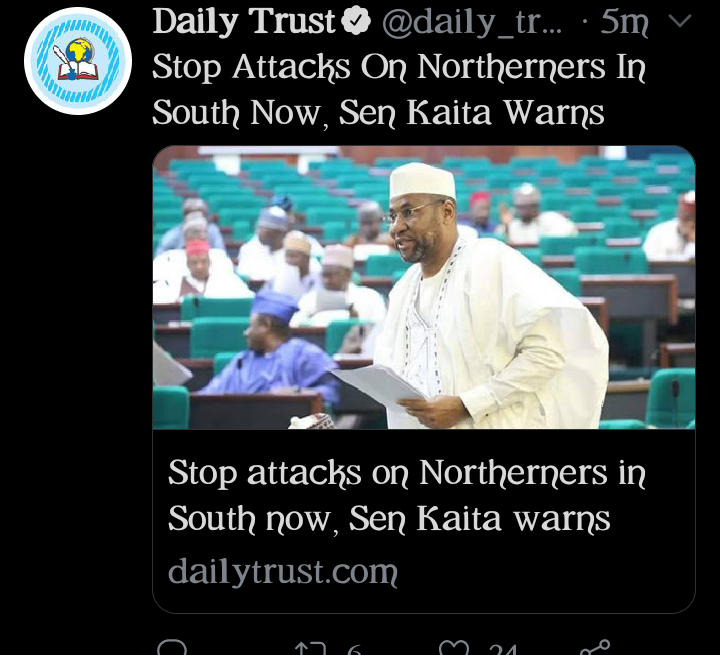The width and height of the screenshot is (720, 655).
Task: Open the reply speech bubble icon
Action: click(x=172, y=648)
